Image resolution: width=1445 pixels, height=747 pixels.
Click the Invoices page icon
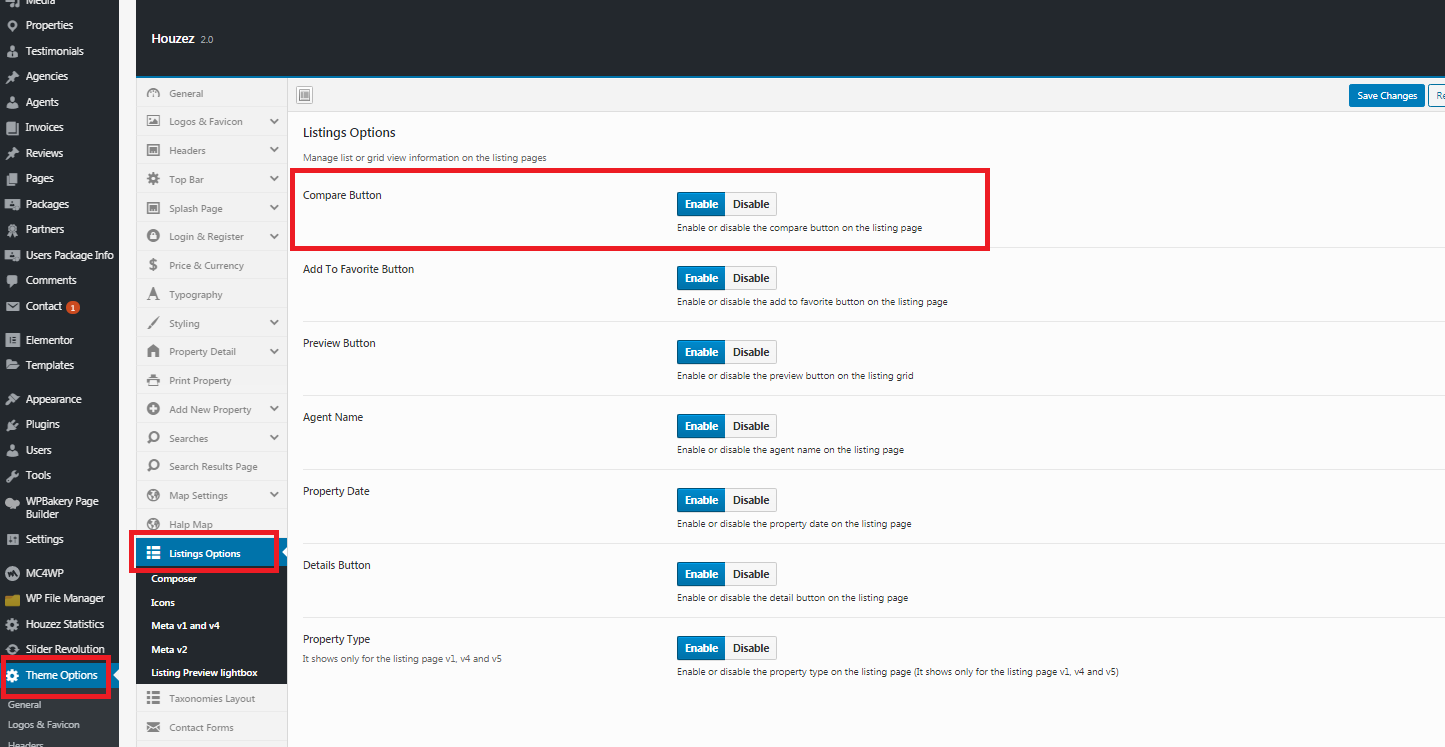point(12,128)
